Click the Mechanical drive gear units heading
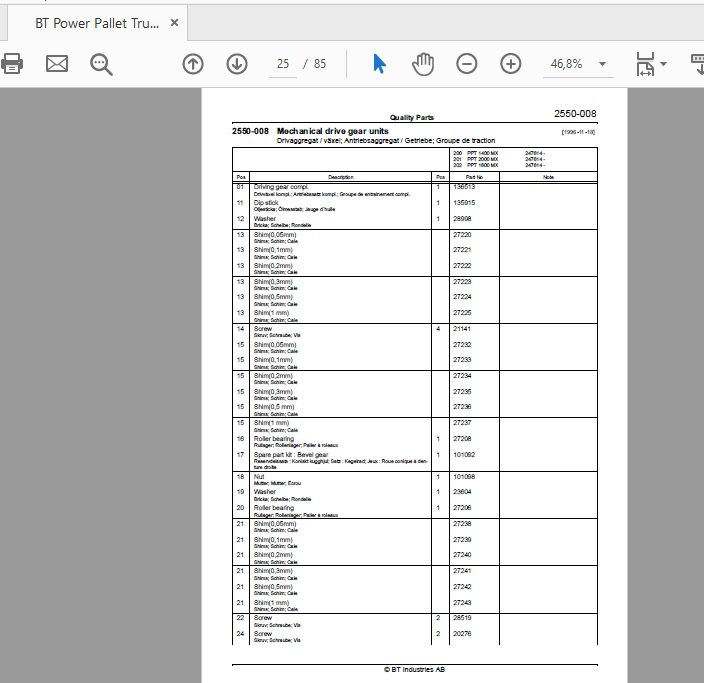 (x=332, y=131)
